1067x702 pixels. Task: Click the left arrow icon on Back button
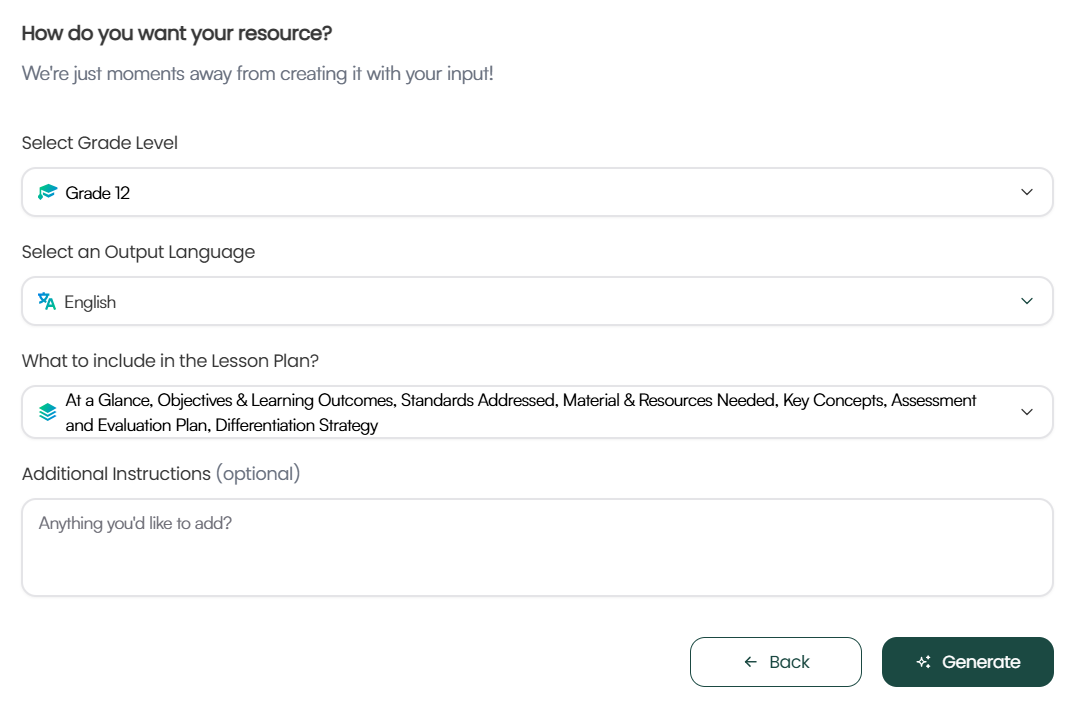point(750,662)
